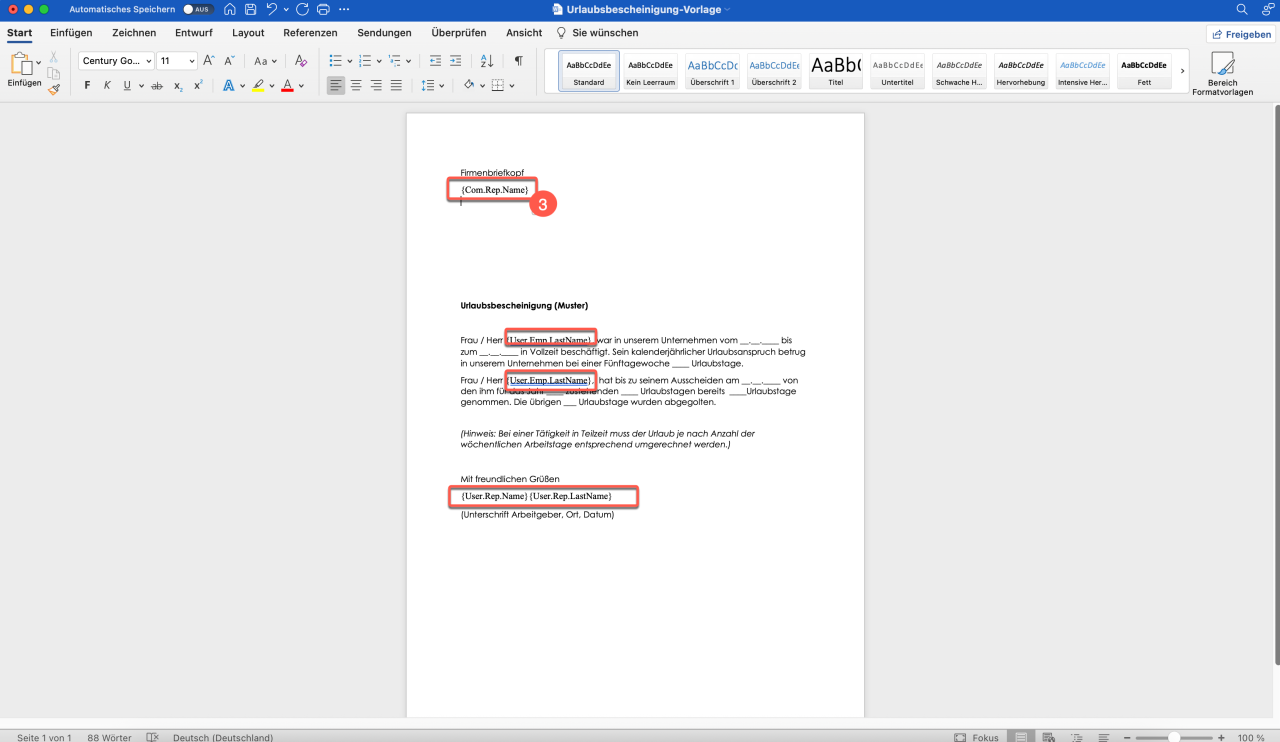Click the Freigeben share button
Image resolution: width=1280 pixels, height=742 pixels.
pos(1241,34)
